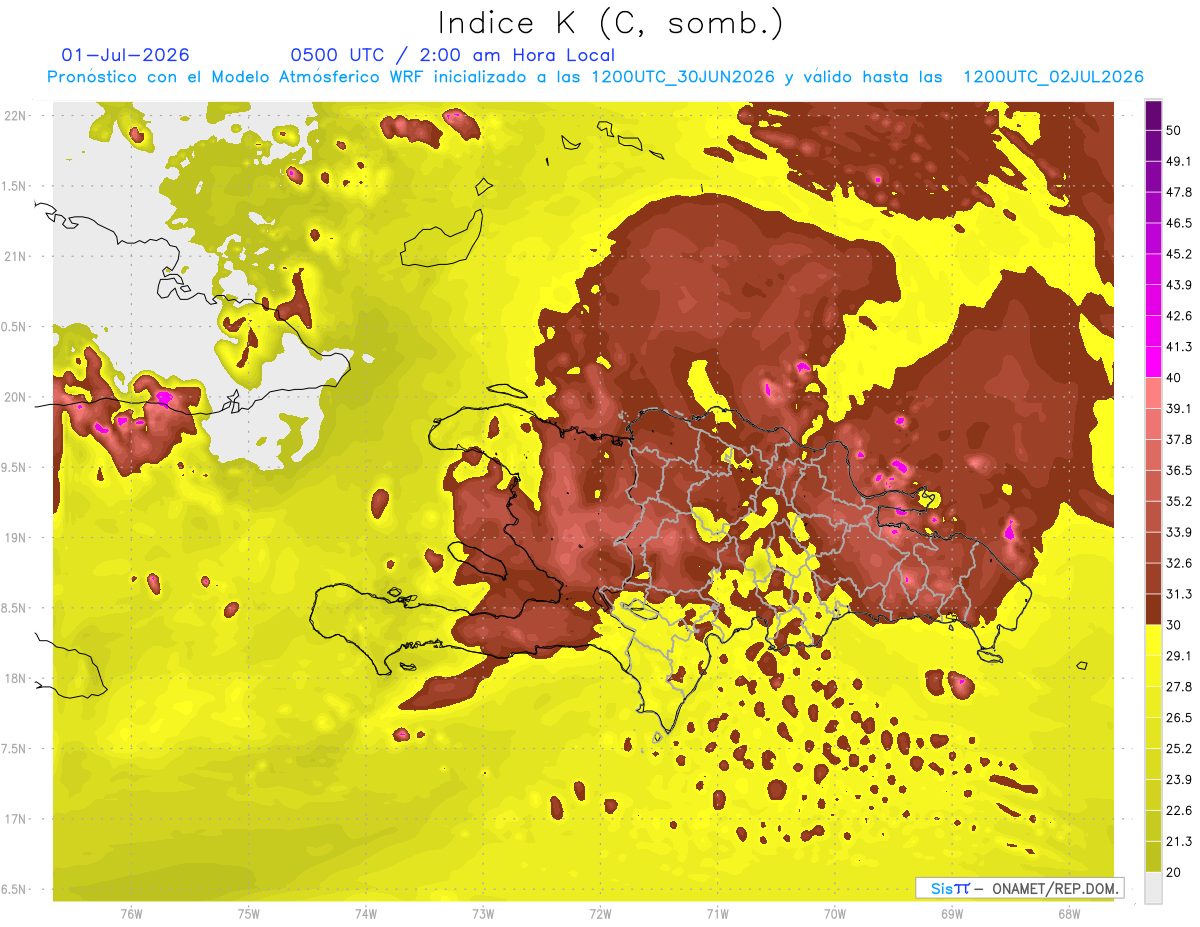This screenshot has height=927, width=1200.
Task: Click the '49.1' colorbar value
Action: click(1178, 161)
